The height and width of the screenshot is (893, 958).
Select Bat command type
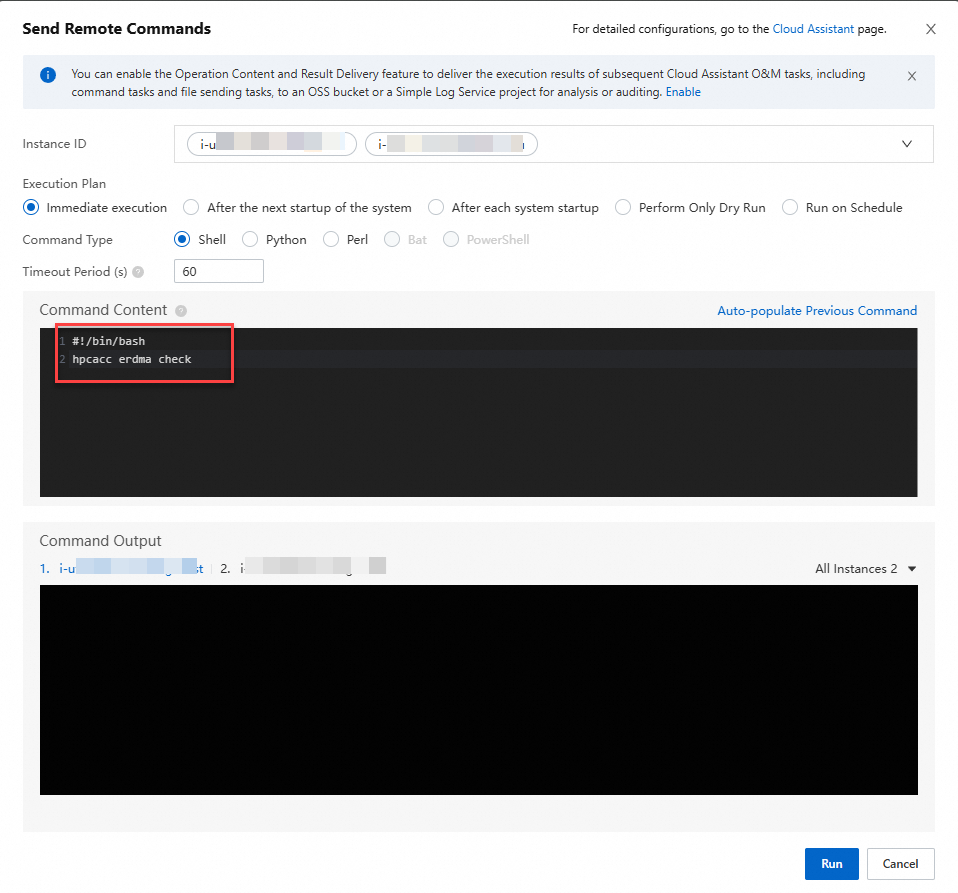[x=392, y=239]
